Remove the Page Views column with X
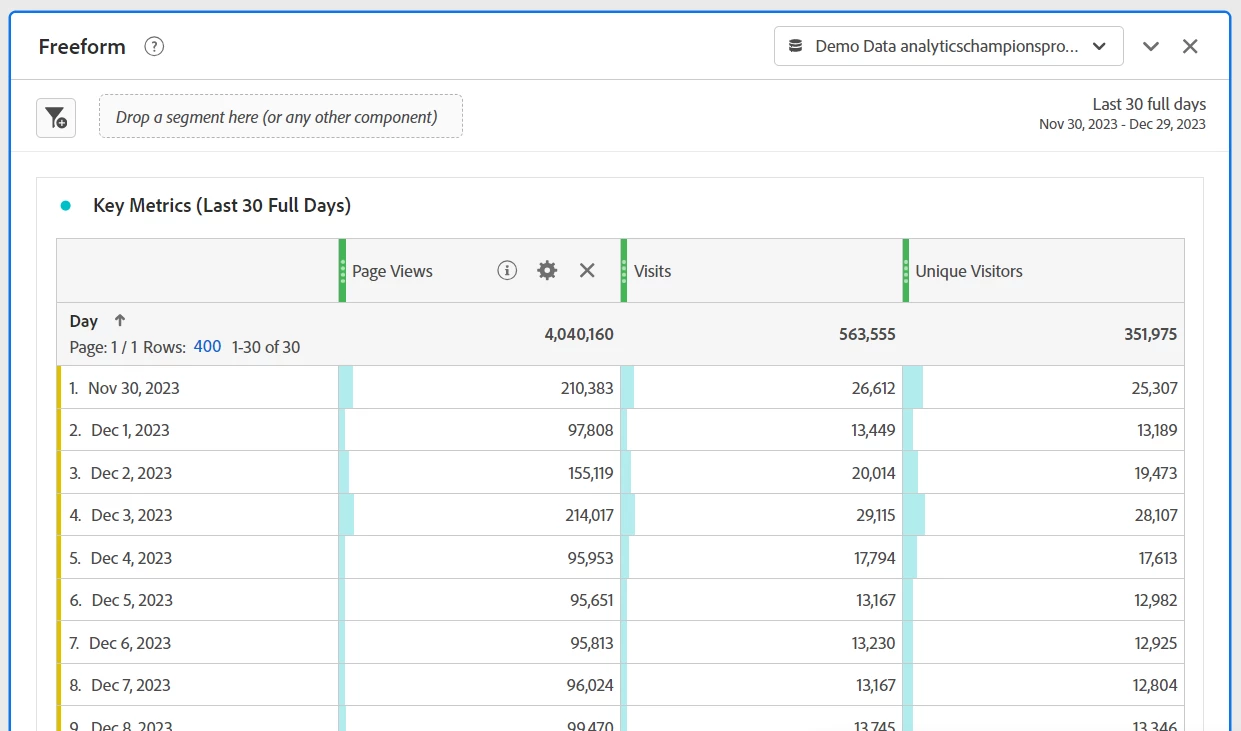The height and width of the screenshot is (731, 1241). point(587,270)
